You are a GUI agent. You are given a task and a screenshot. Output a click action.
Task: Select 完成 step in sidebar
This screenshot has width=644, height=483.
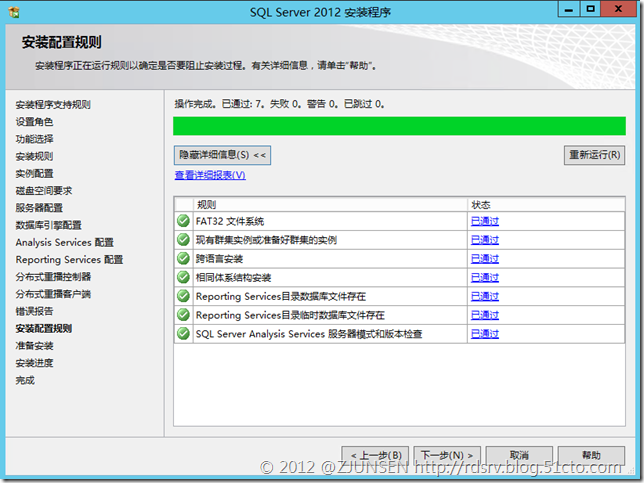25,380
